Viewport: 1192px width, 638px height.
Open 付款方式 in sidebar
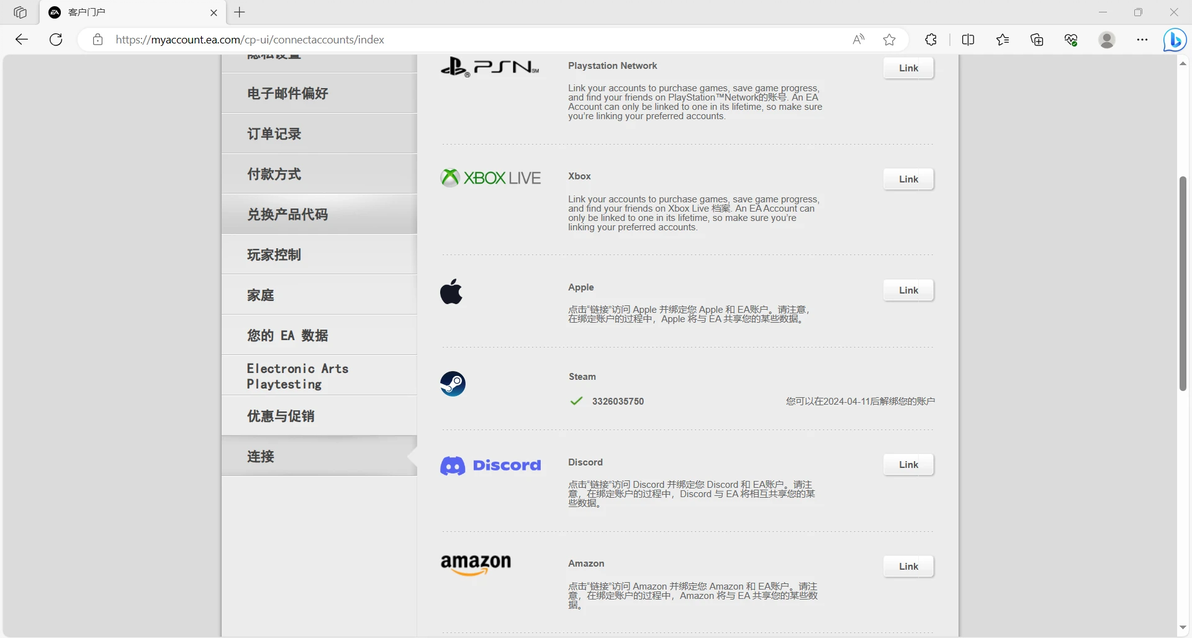[319, 174]
